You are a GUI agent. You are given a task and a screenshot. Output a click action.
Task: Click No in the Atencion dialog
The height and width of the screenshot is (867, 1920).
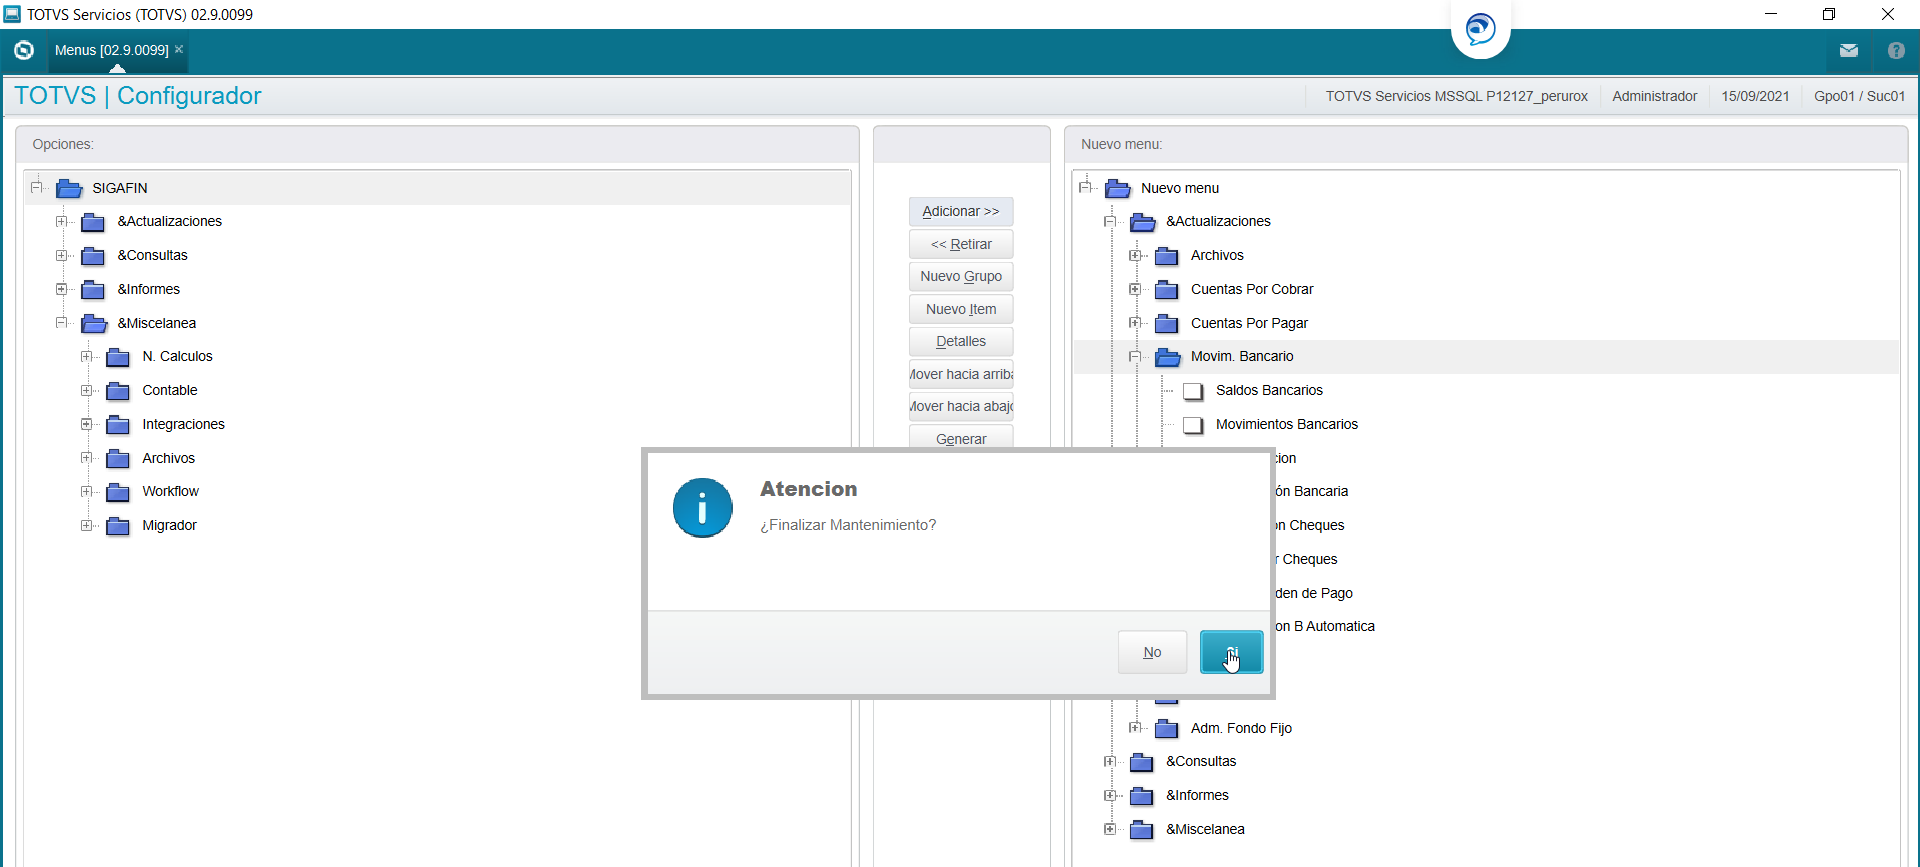(x=1152, y=652)
